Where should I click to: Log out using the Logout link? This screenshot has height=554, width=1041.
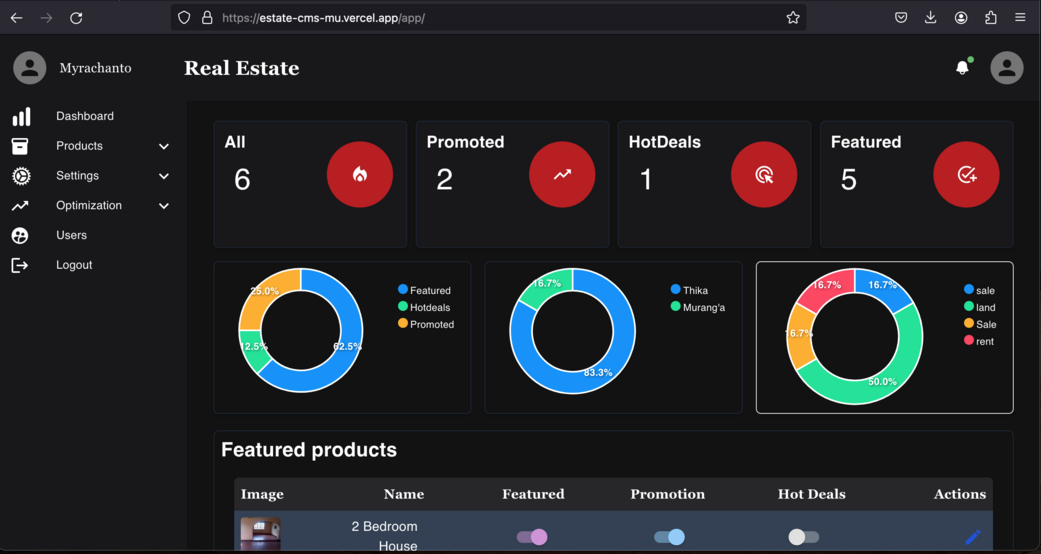(x=74, y=265)
